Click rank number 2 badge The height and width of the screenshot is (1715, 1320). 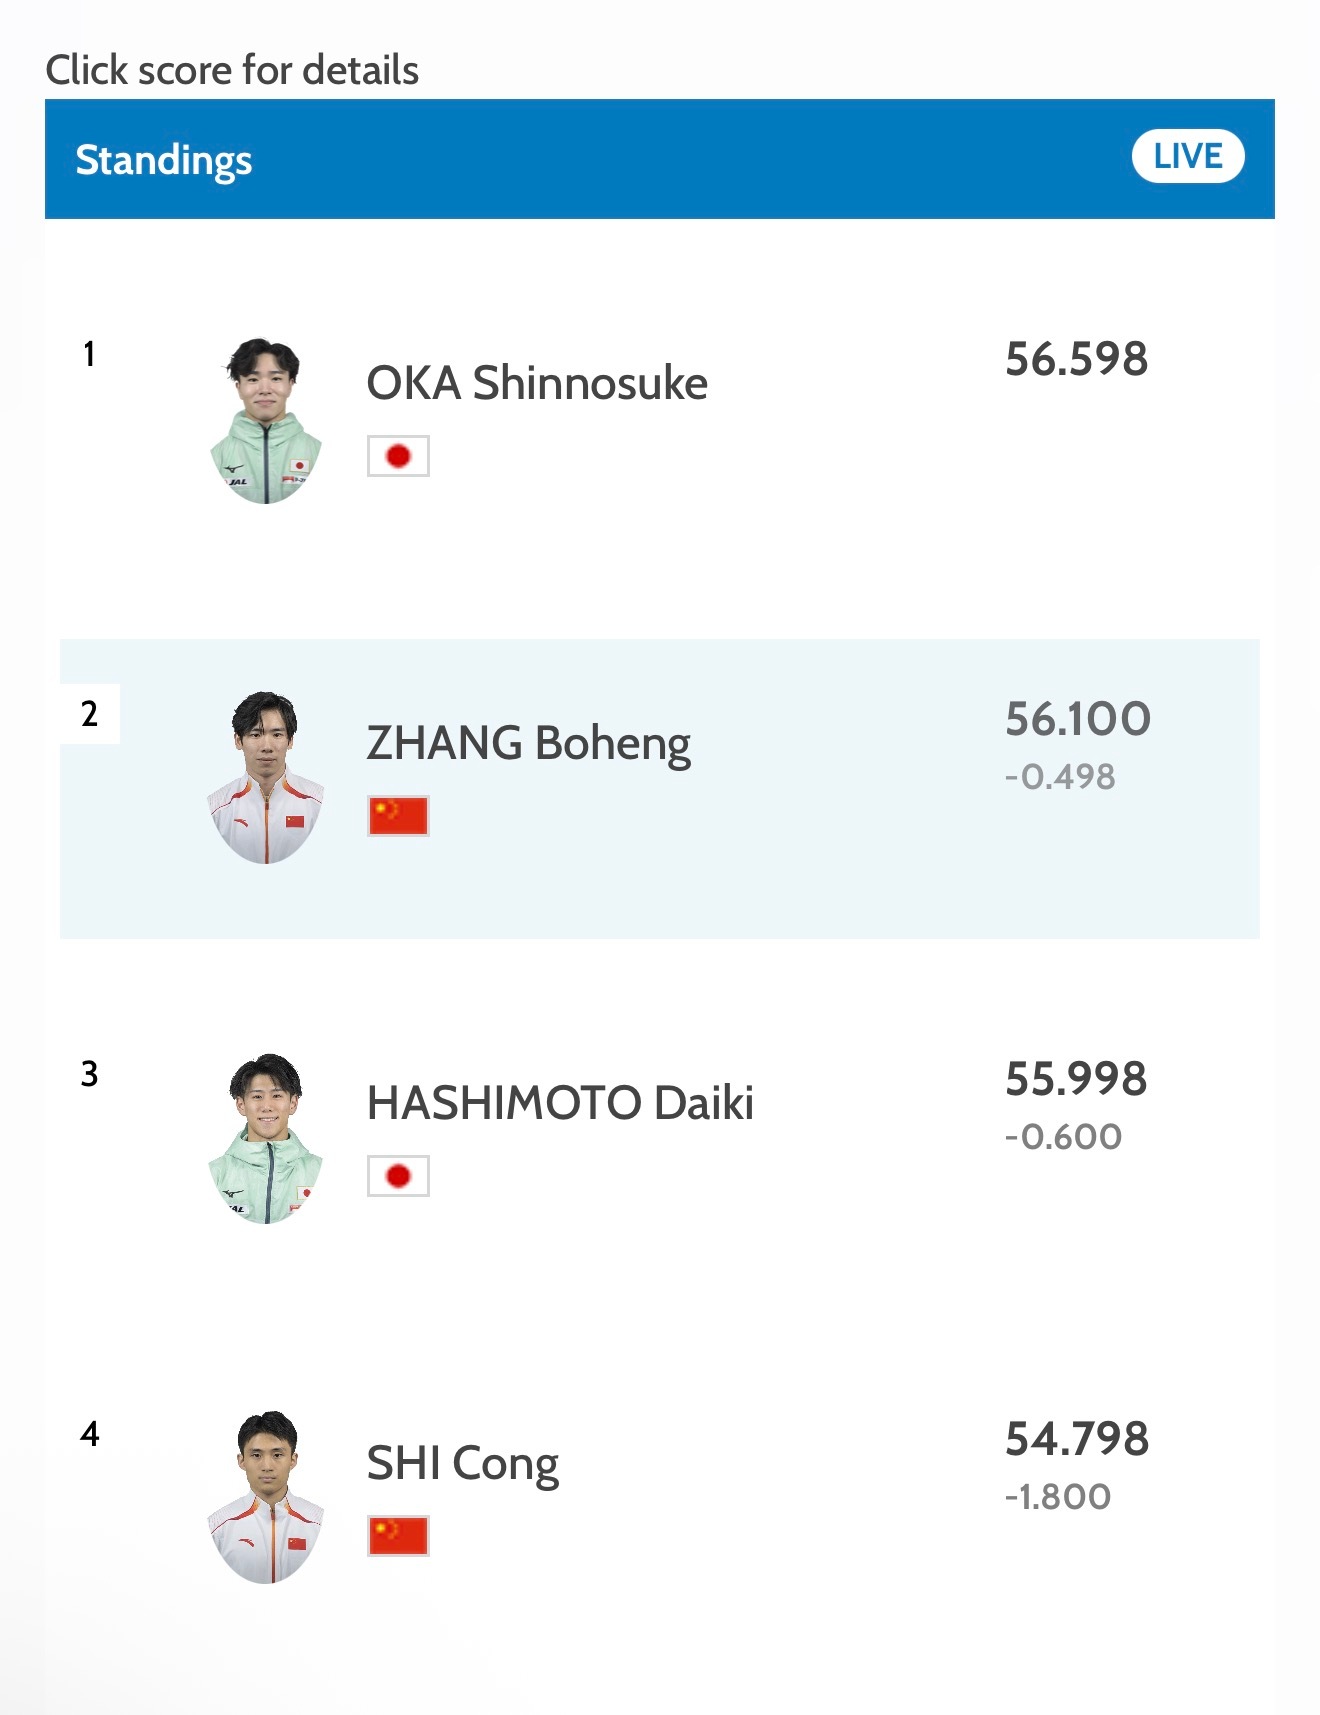(x=90, y=714)
